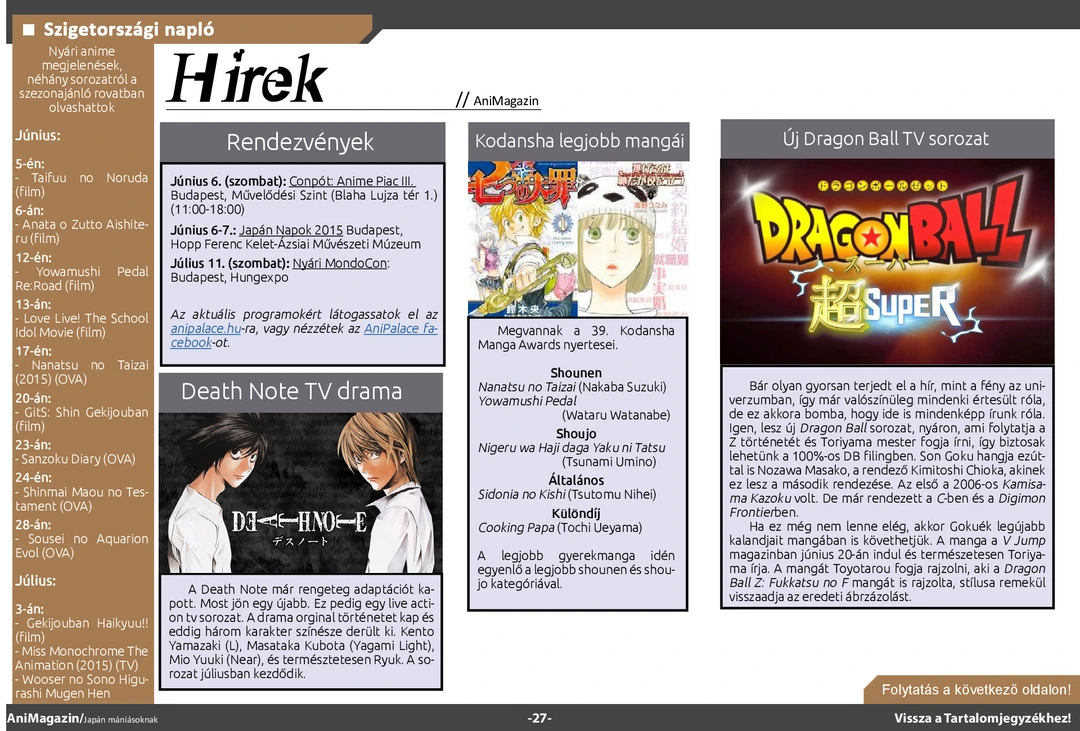Click the large Hírek title

[247, 78]
